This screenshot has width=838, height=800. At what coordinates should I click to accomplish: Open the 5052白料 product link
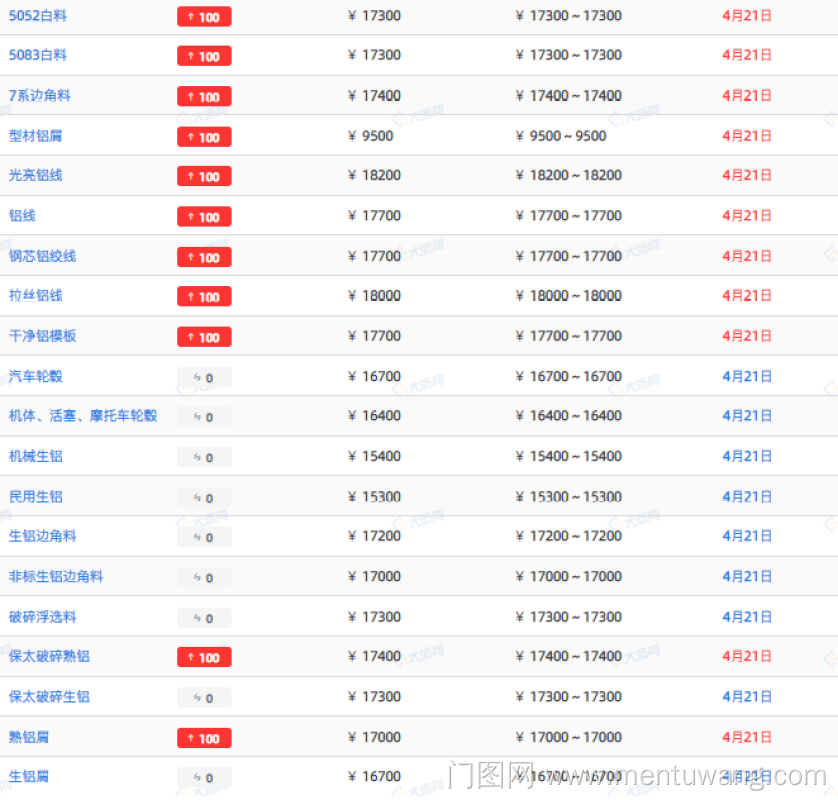click(x=38, y=16)
